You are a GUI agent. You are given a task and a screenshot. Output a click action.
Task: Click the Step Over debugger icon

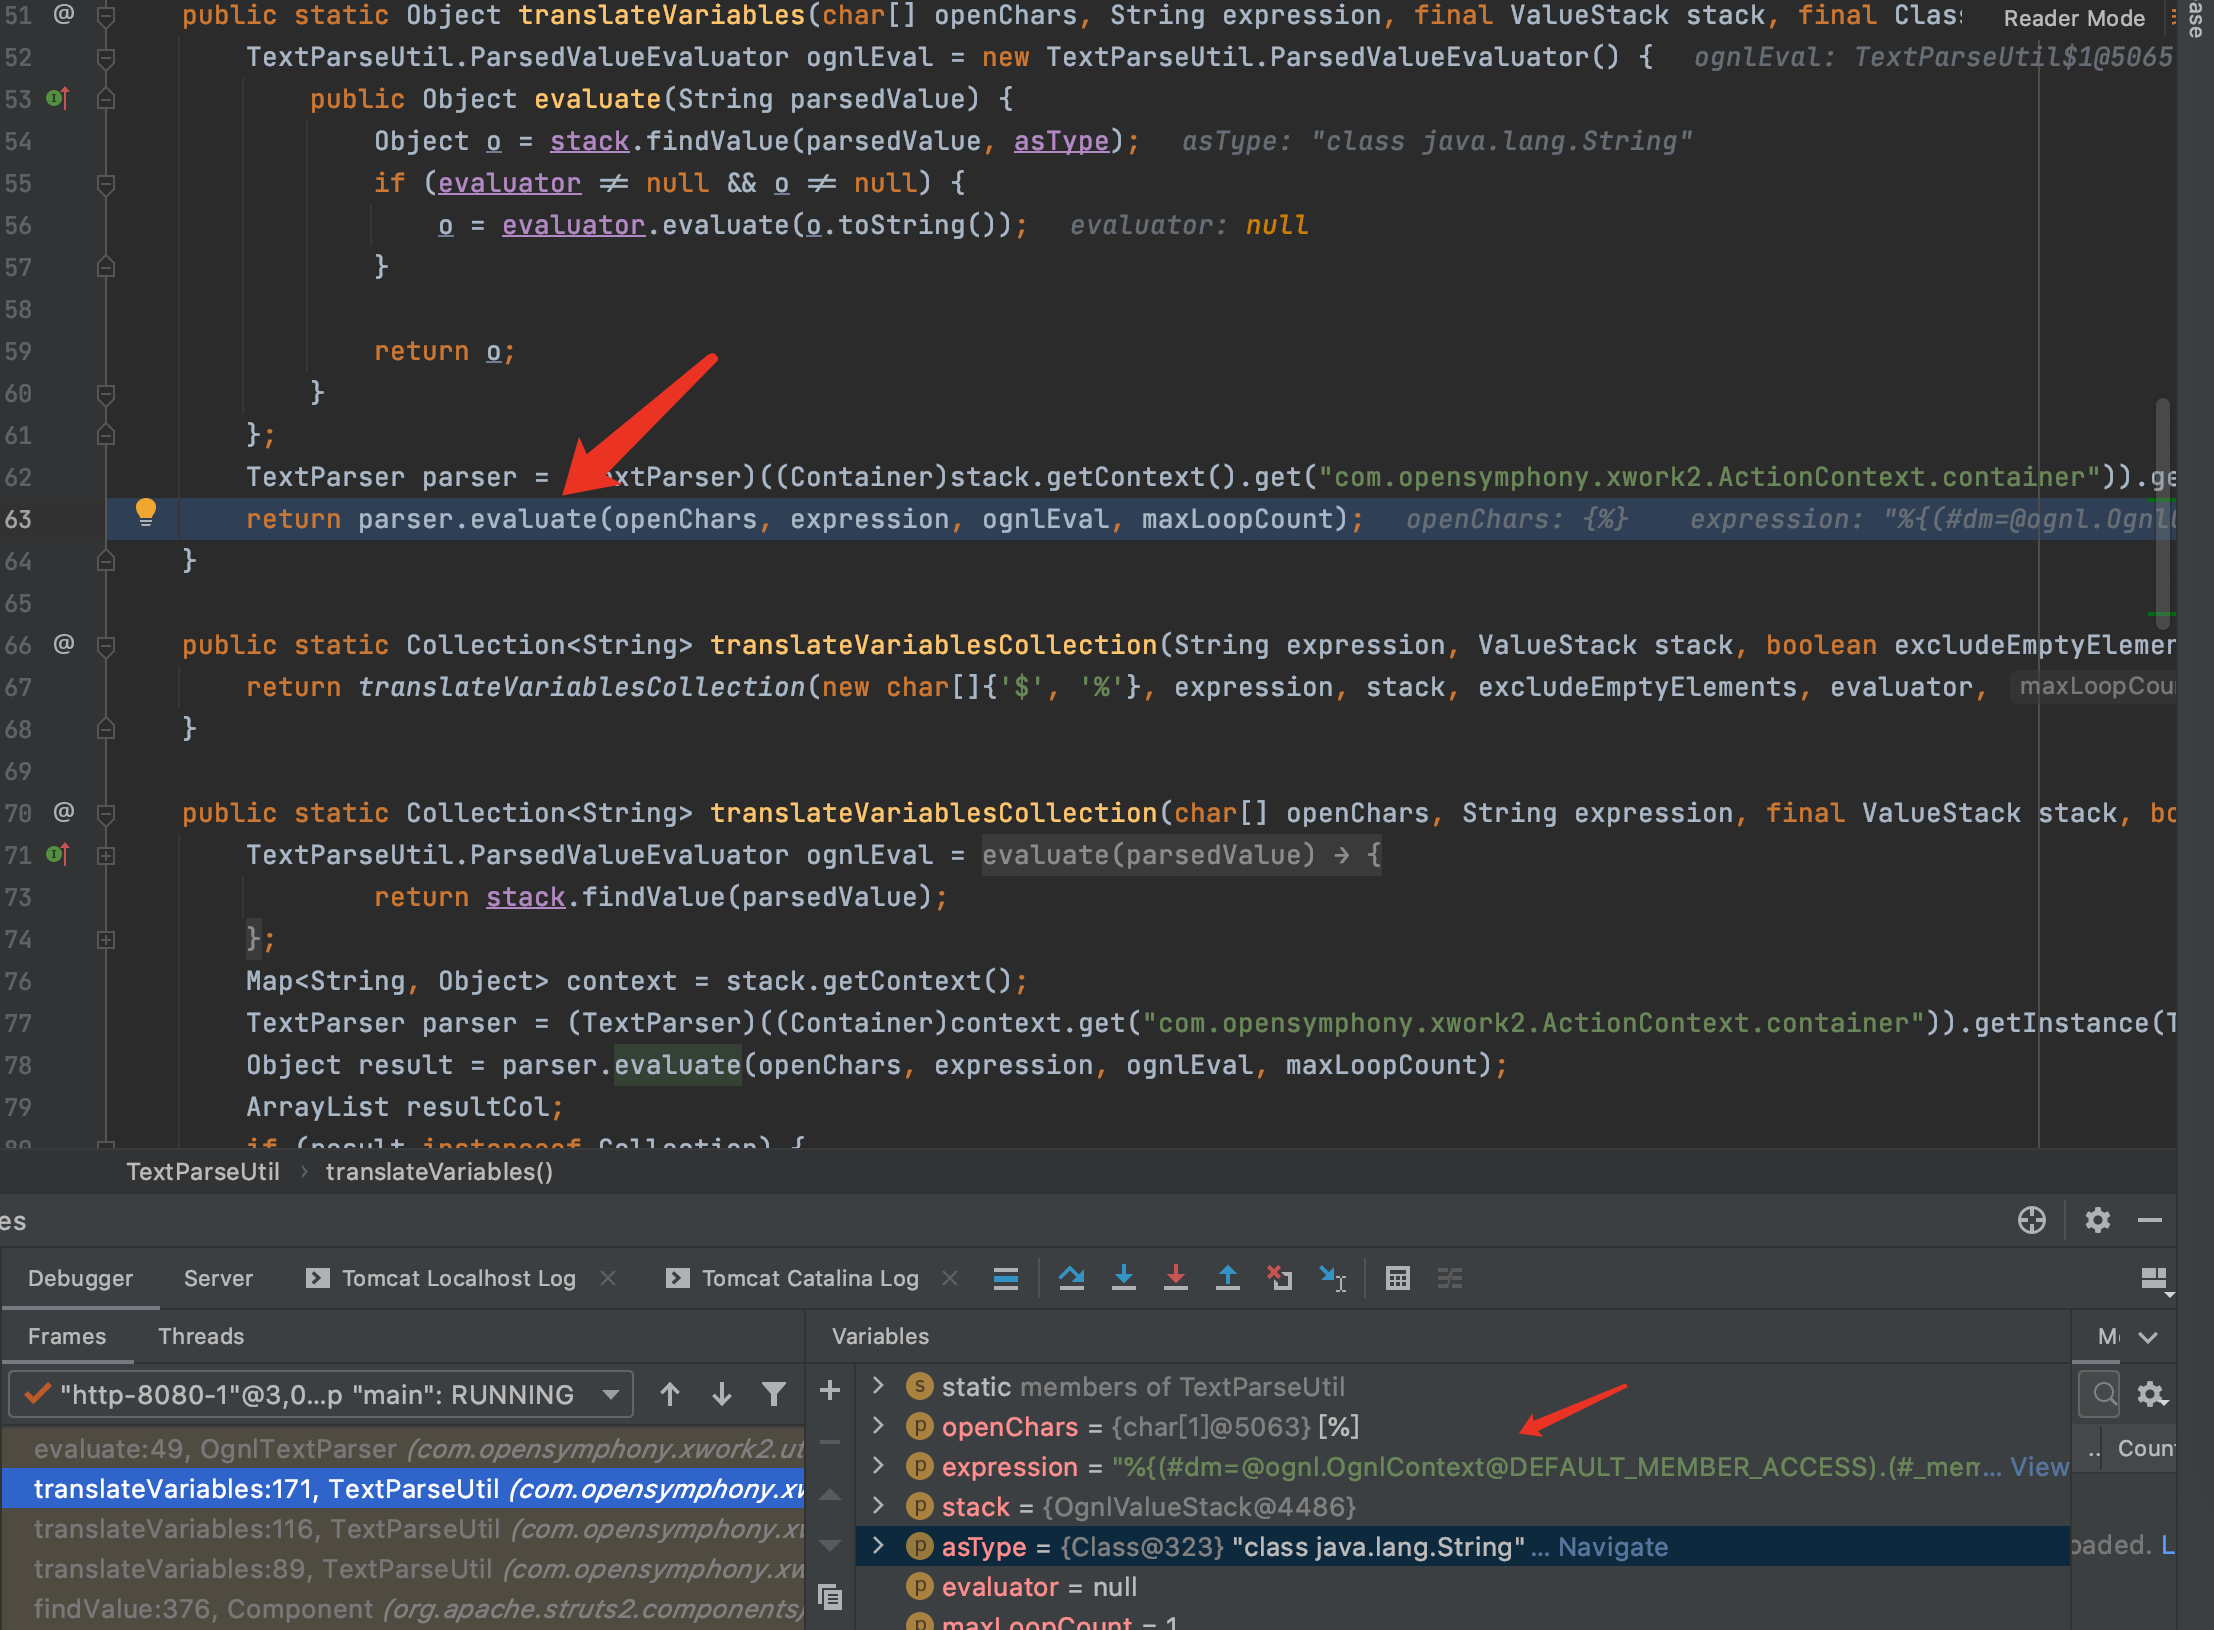1072,1278
